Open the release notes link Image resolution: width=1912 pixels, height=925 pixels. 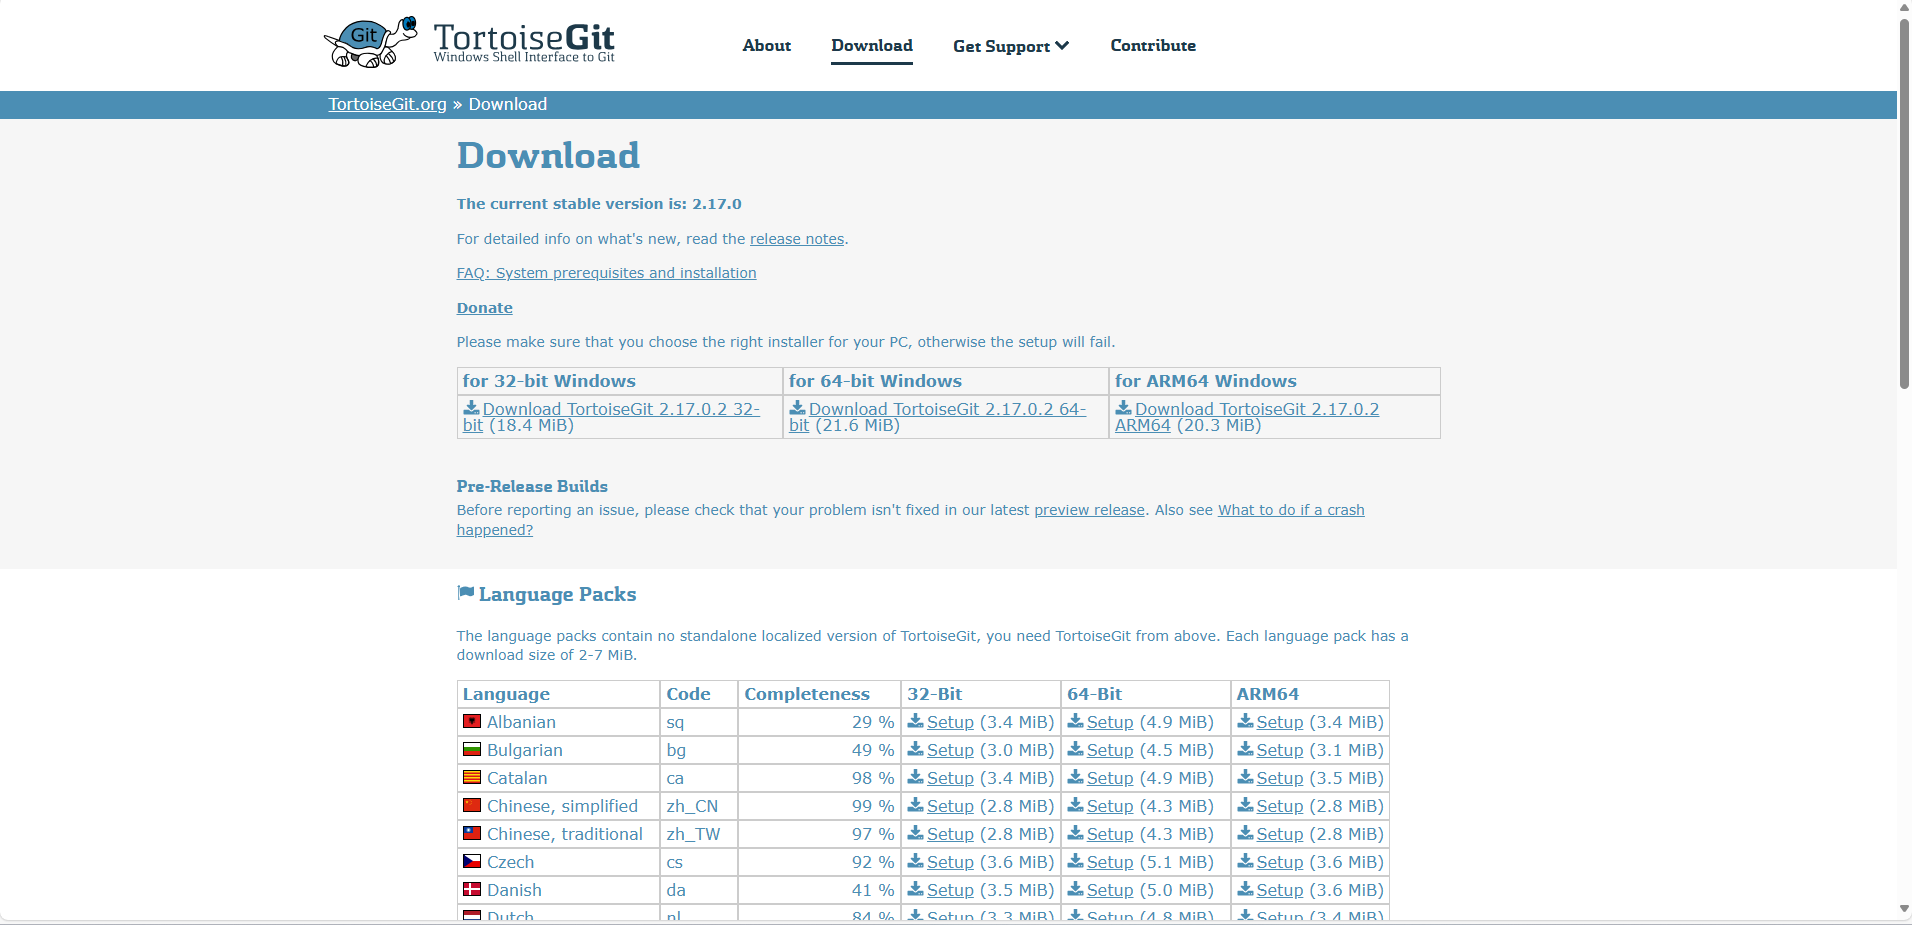click(x=797, y=239)
